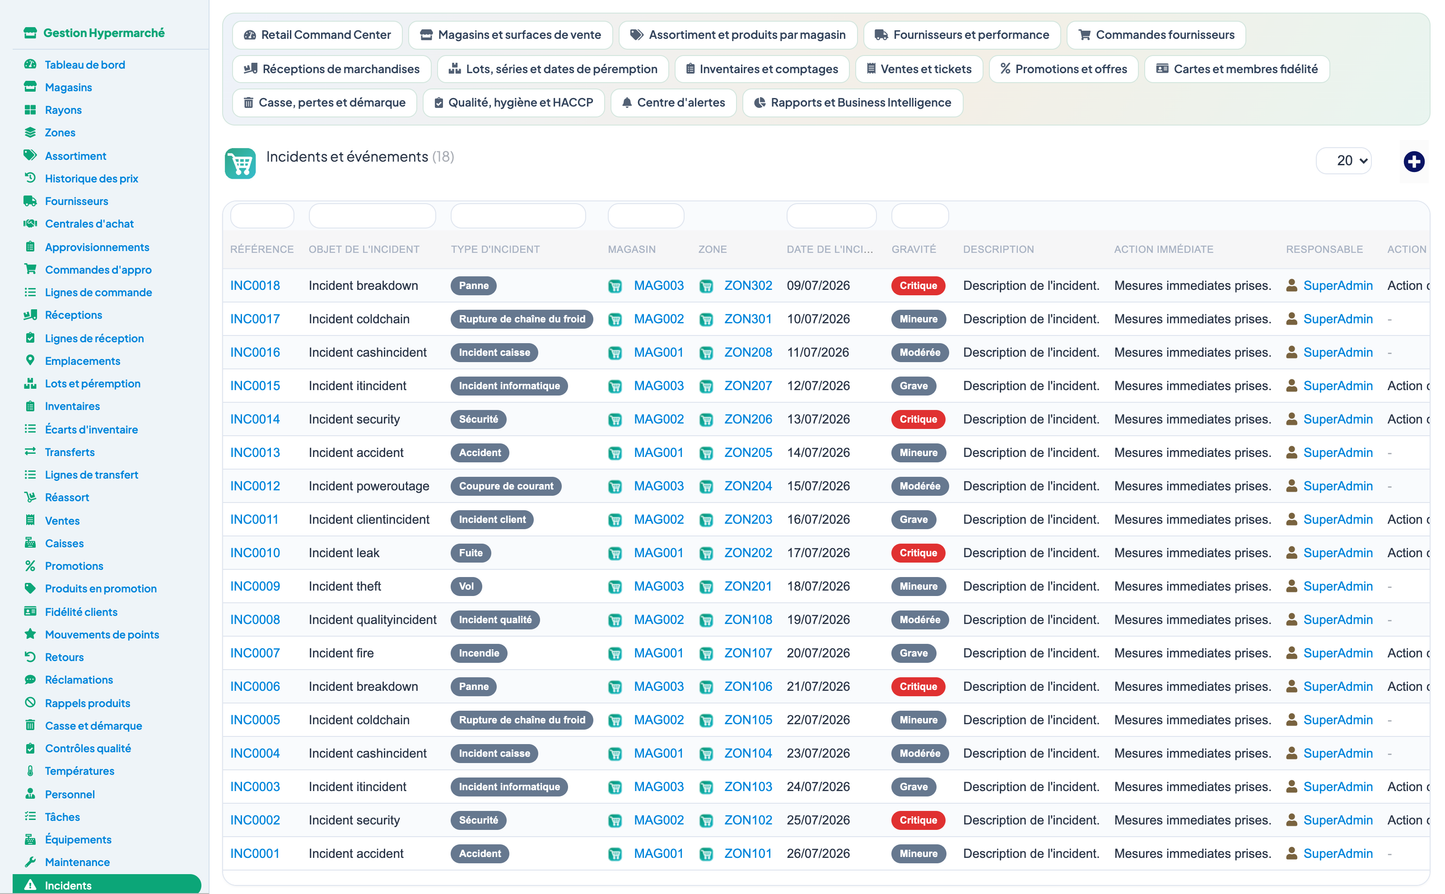The image size is (1445, 894).
Task: Open incident link INC0010
Action: [x=255, y=553]
